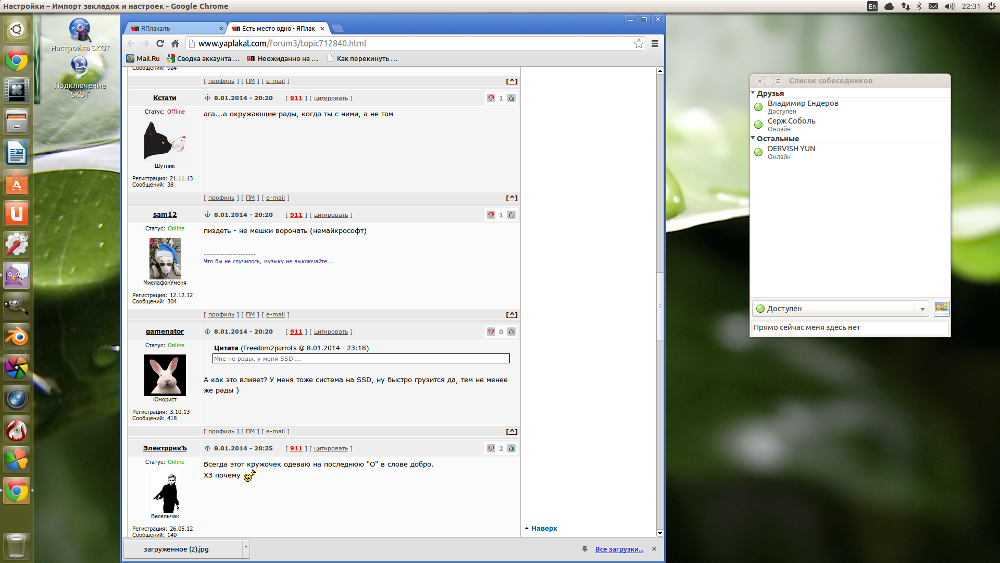Click sam12's signature link text

click(268, 261)
